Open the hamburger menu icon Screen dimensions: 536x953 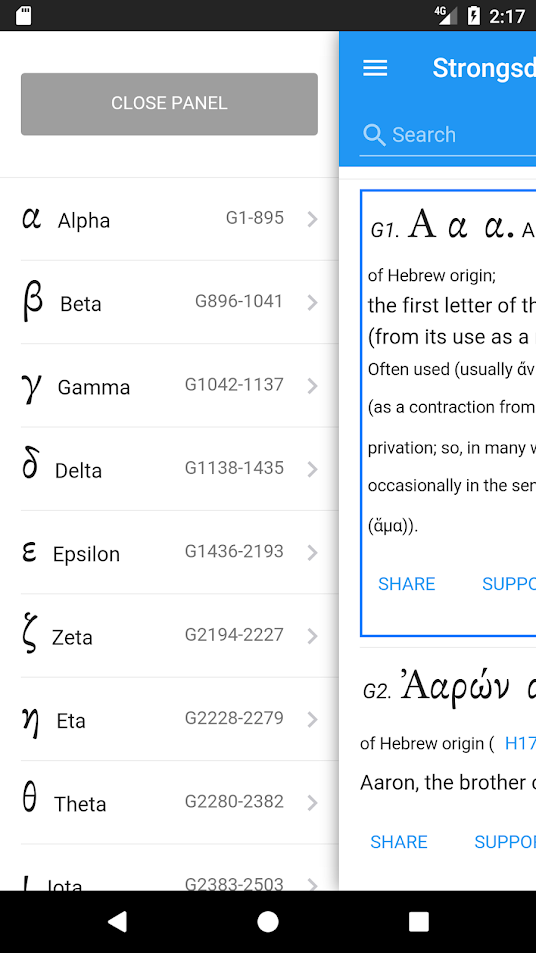[x=375, y=68]
